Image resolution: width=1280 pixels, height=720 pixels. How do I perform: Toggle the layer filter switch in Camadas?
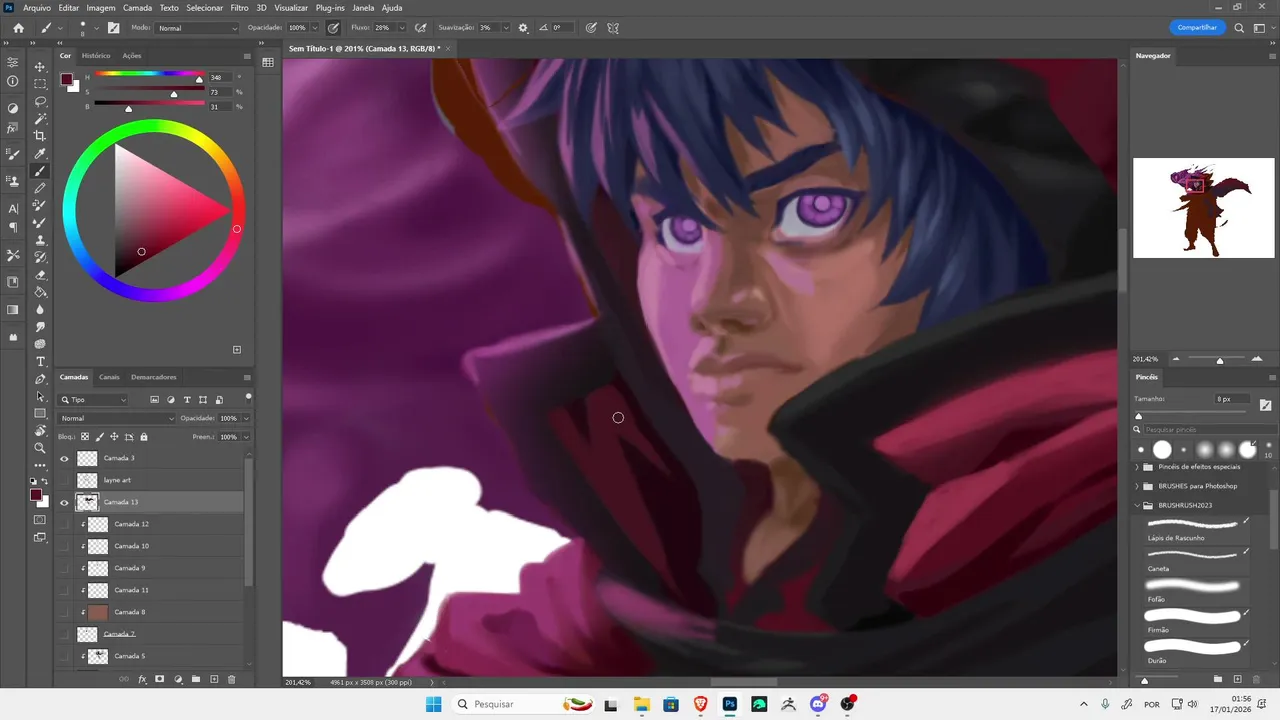248,397
